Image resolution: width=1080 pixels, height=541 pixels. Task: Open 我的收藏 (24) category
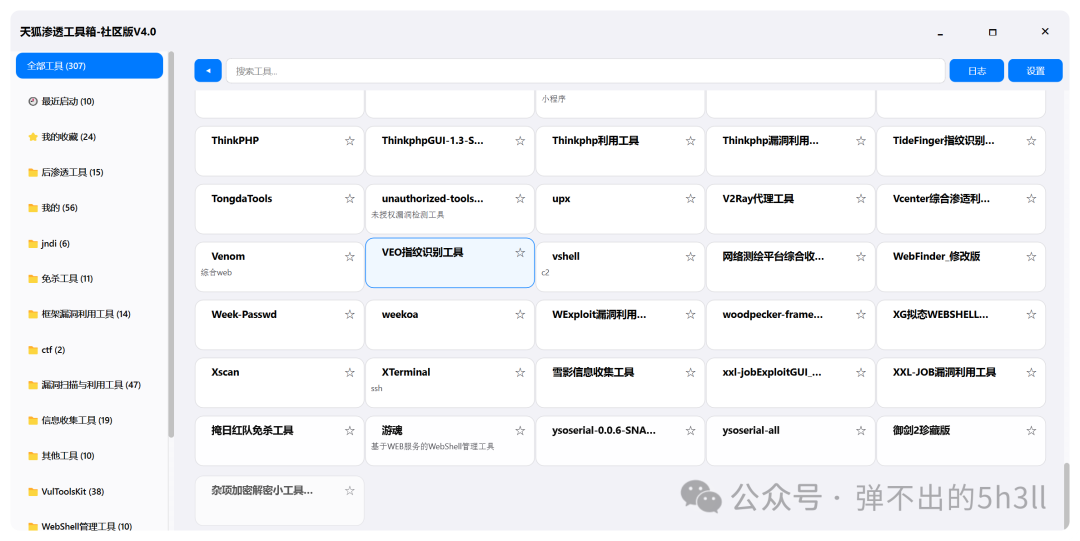pyautogui.click(x=90, y=137)
